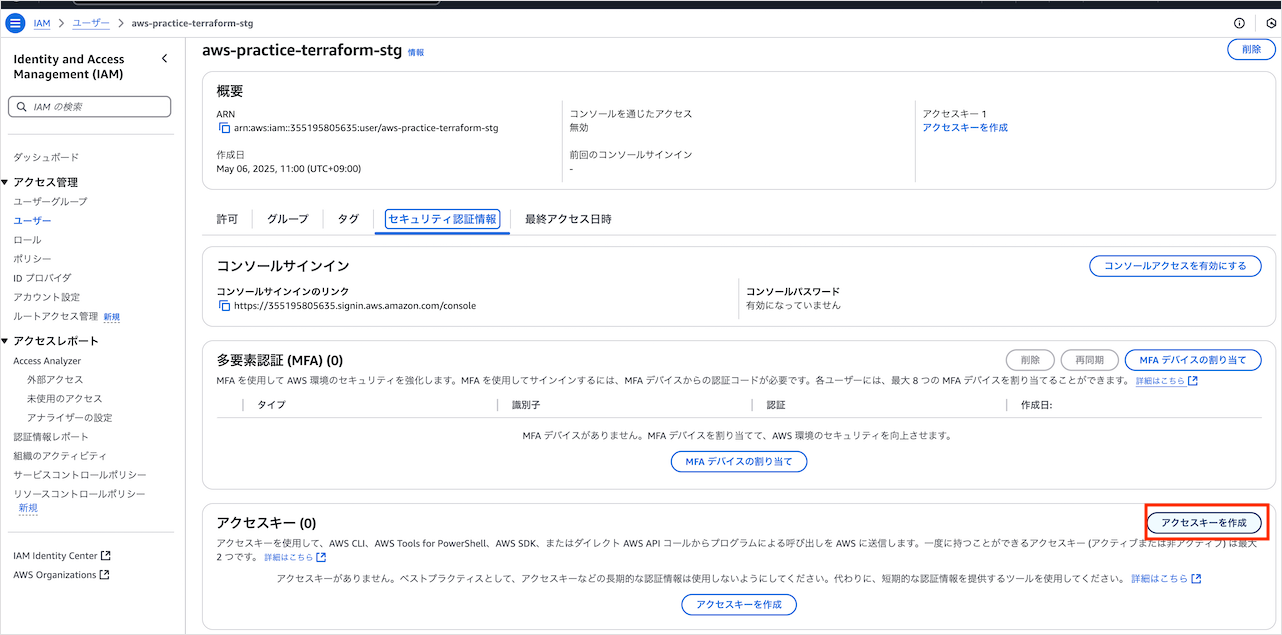Switch to the 最終アクセス日時 tab
Screen dimensions: 1282x635
[x=568, y=219]
